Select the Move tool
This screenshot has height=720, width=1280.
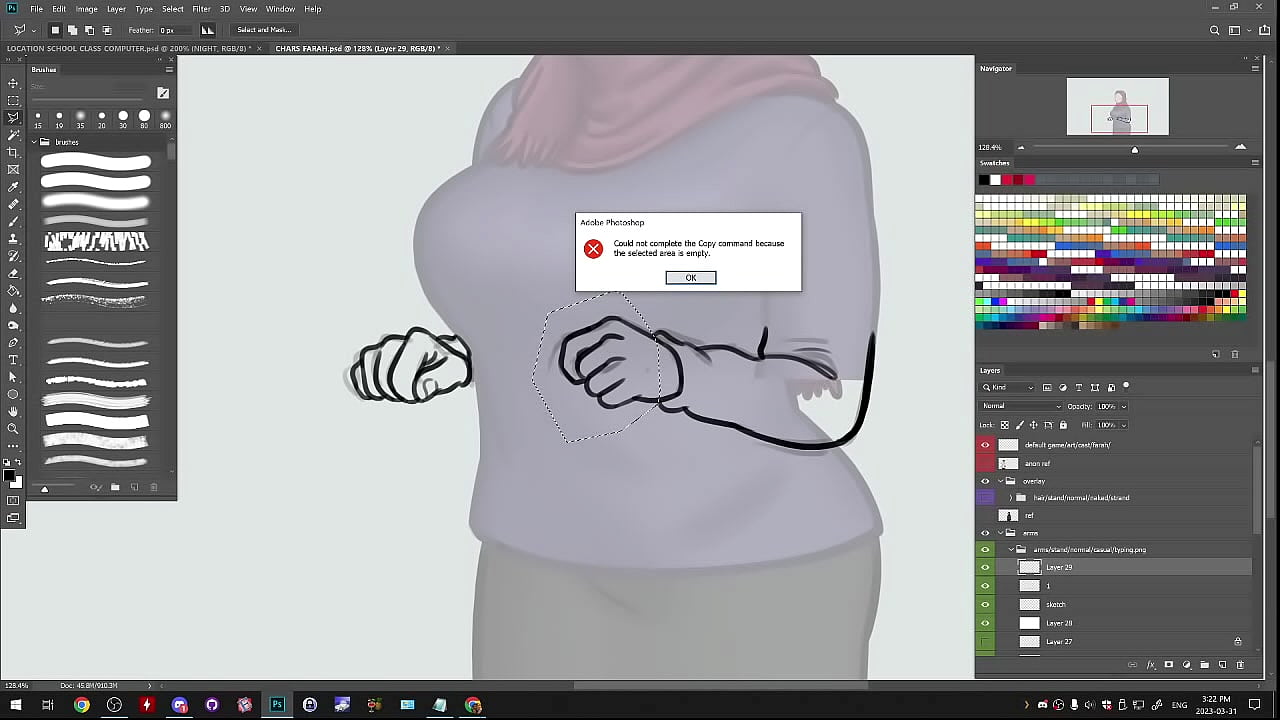pos(13,83)
